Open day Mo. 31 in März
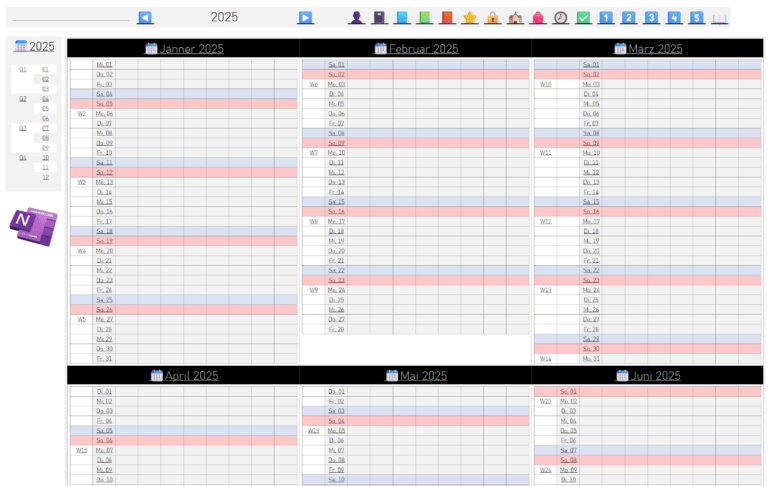This screenshot has width=768, height=486. [x=591, y=359]
